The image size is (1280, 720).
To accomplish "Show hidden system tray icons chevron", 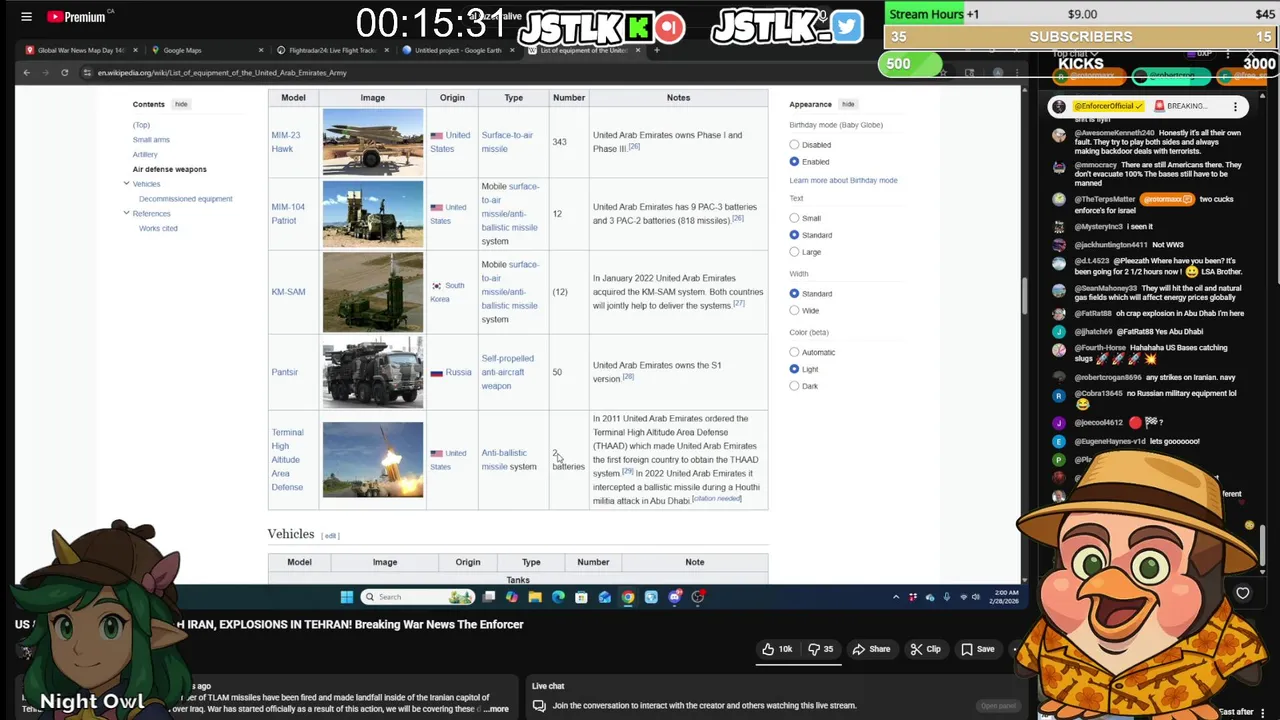I will coord(896,597).
